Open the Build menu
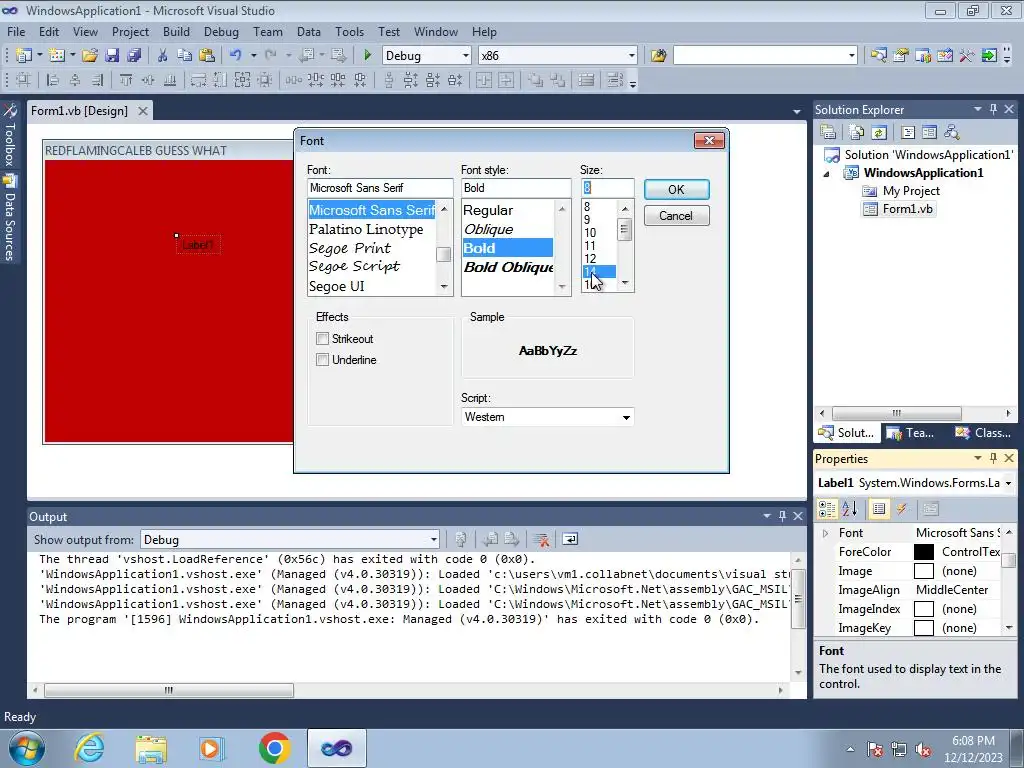This screenshot has width=1024, height=768. point(176,31)
